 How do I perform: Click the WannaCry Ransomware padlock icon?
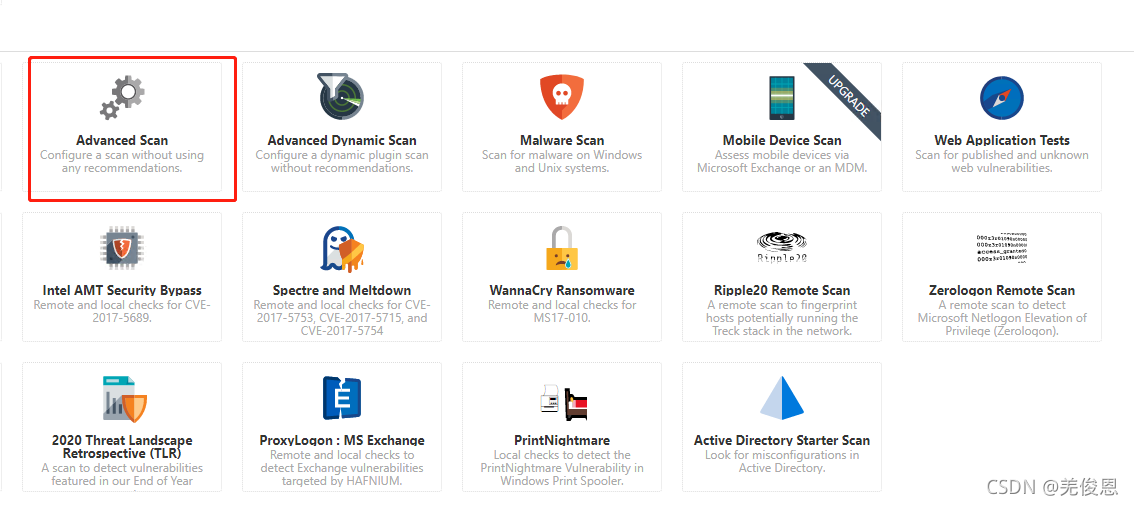tap(561, 248)
